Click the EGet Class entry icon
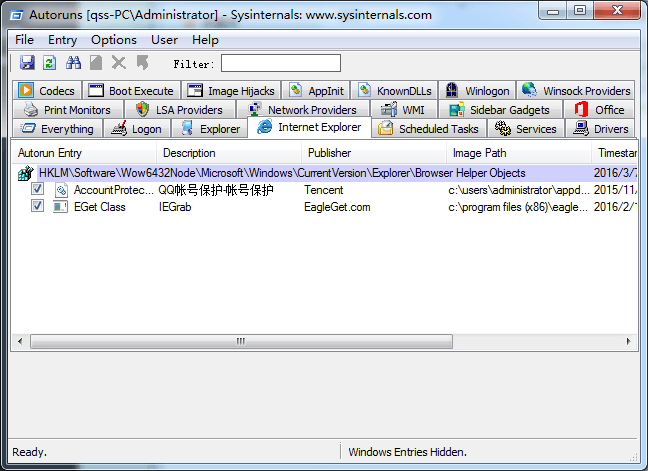Image resolution: width=648 pixels, height=471 pixels. click(x=61, y=207)
